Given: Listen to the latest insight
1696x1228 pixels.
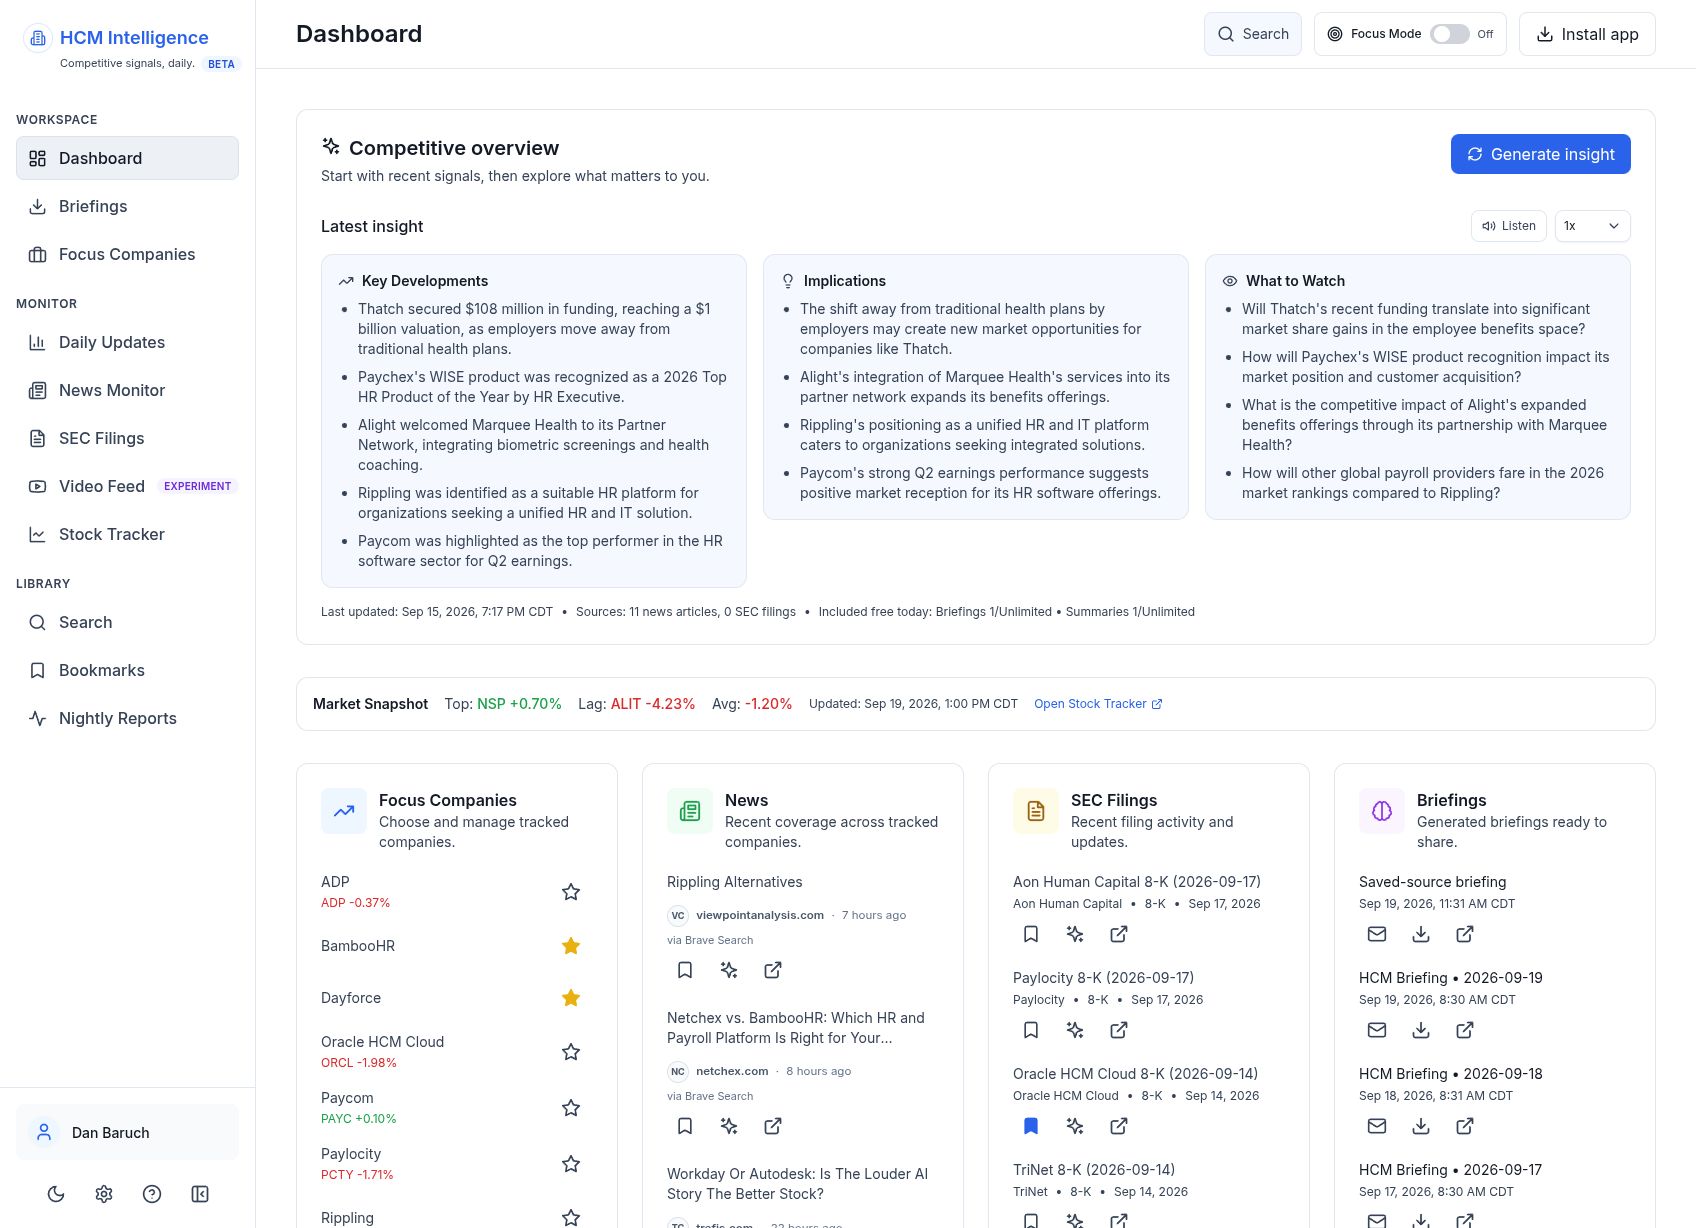Looking at the screenshot, I should [1508, 226].
